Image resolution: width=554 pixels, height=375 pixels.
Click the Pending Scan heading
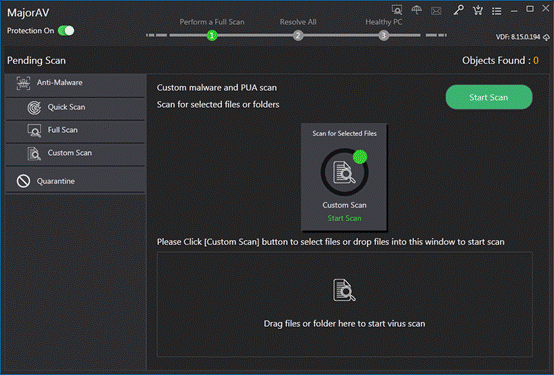click(x=36, y=61)
